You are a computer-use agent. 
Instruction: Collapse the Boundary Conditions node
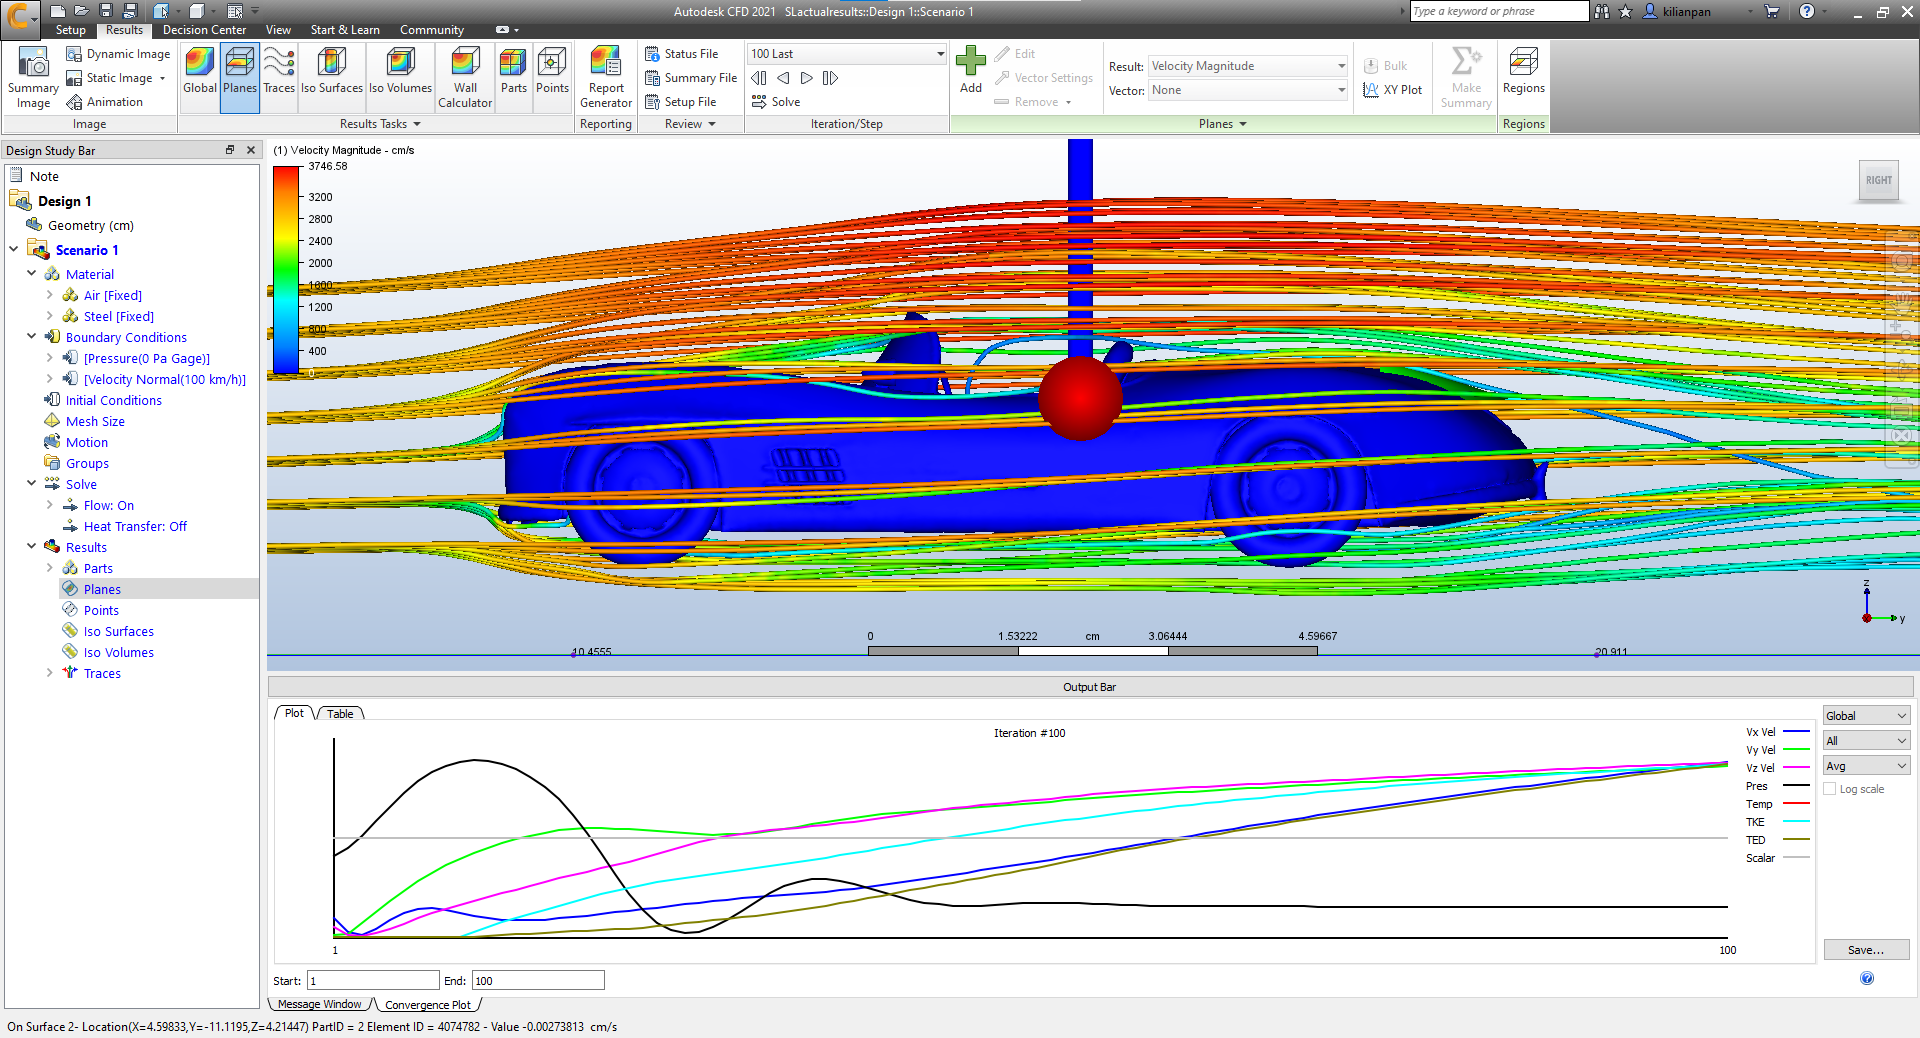(31, 336)
